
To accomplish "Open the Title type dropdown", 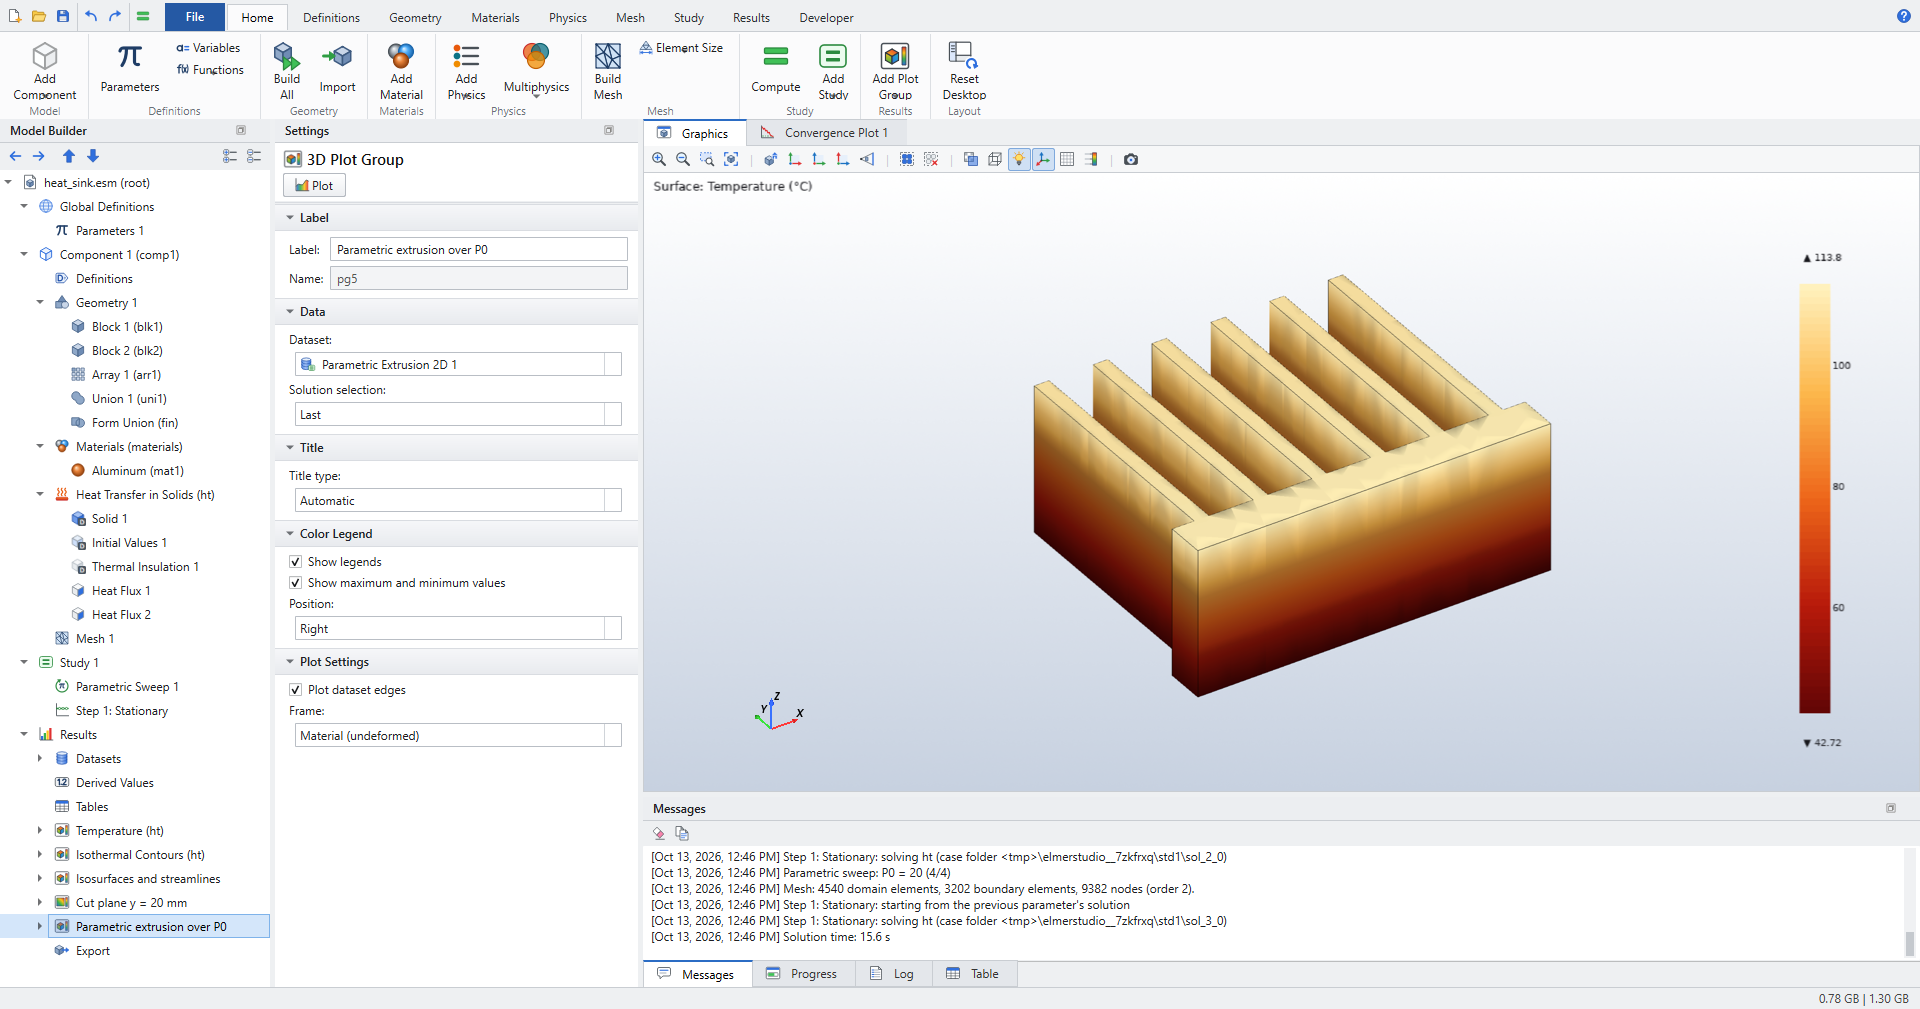I will pyautogui.click(x=458, y=501).
